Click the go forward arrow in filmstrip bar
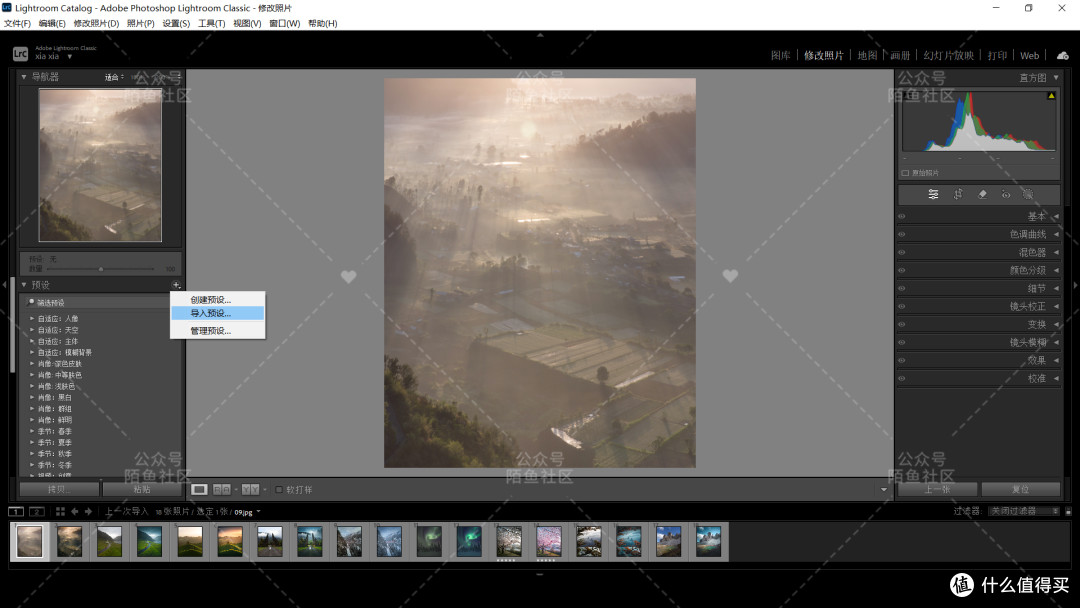 tap(88, 512)
